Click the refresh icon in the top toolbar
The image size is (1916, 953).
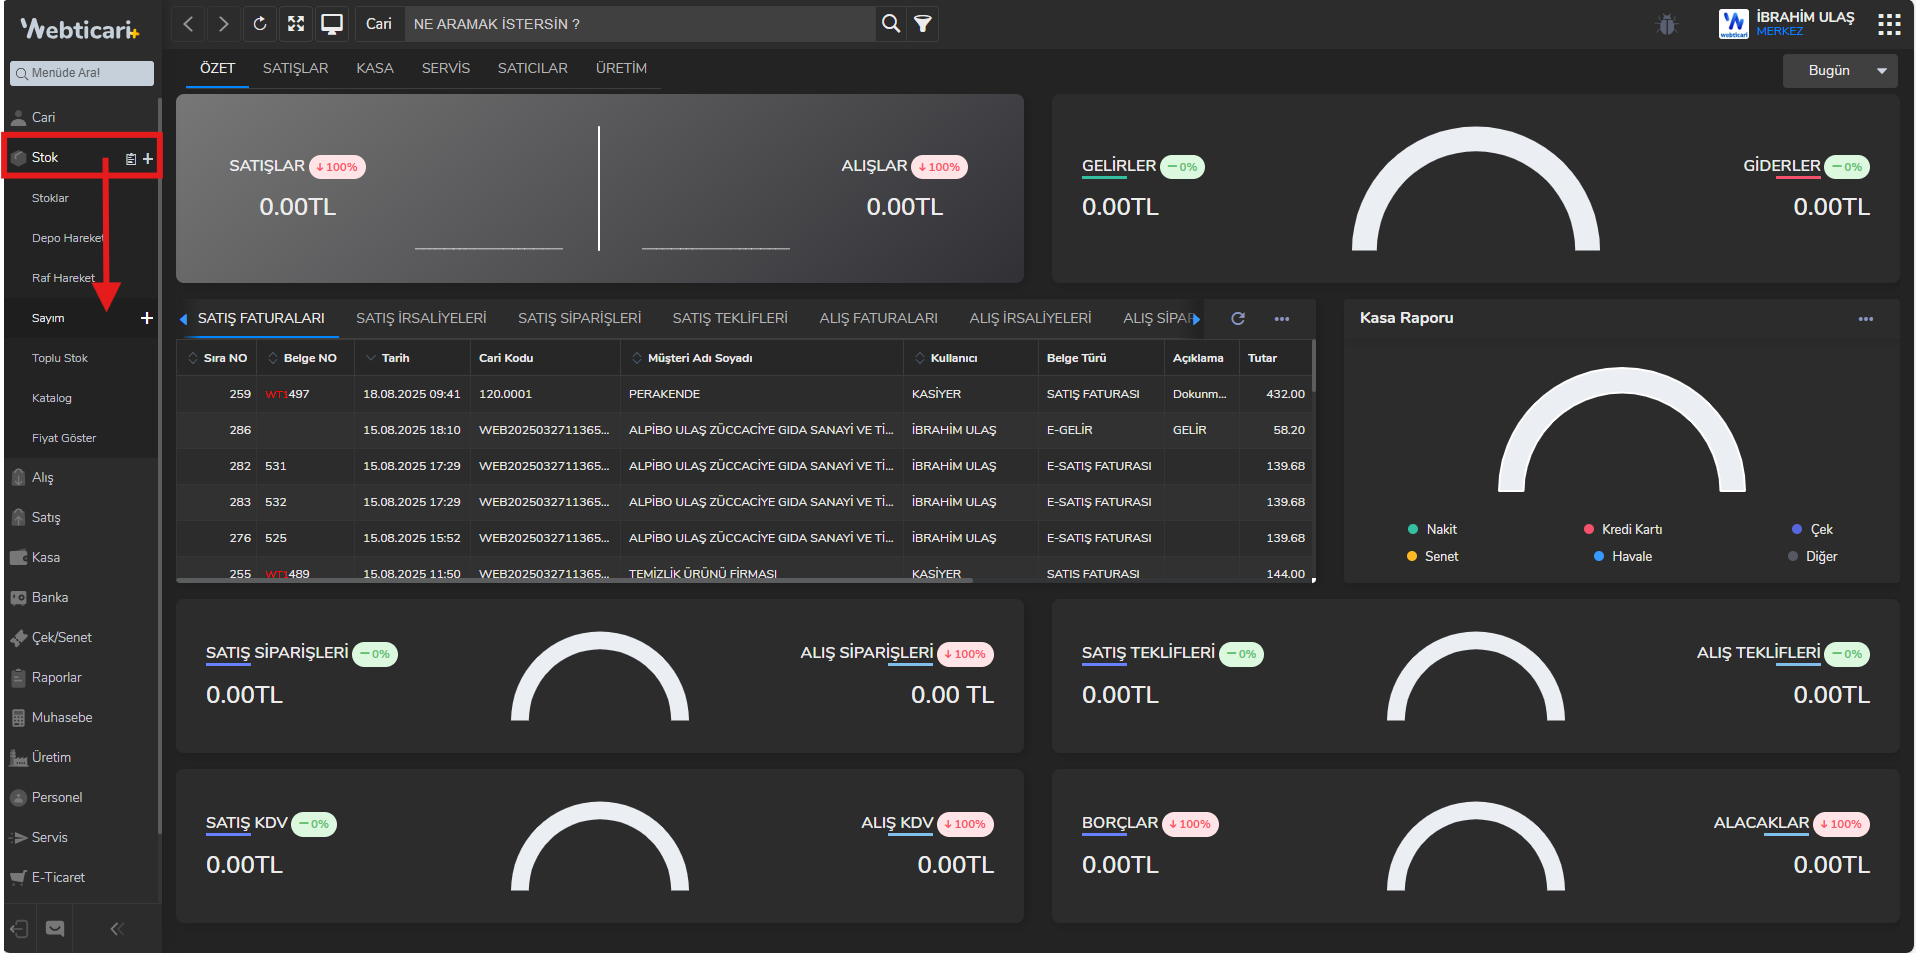pos(260,24)
